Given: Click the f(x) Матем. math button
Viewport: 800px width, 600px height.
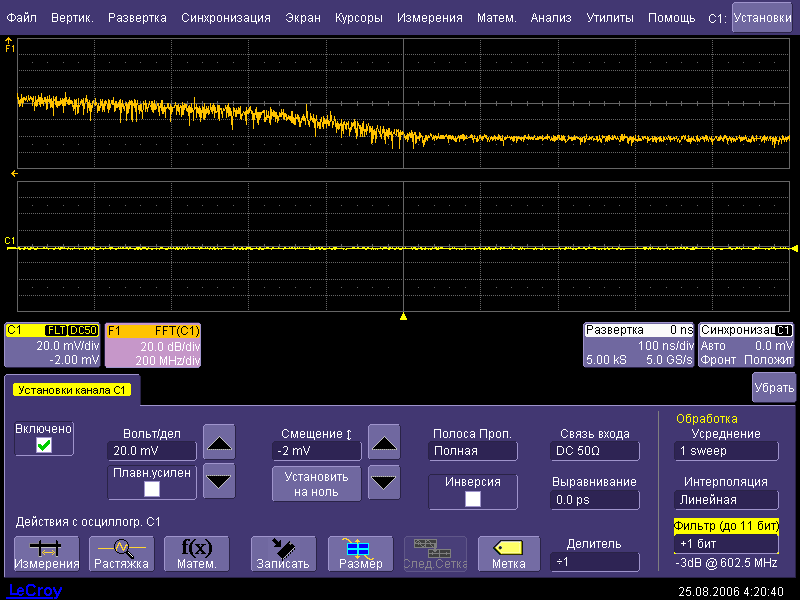Looking at the screenshot, I should tap(196, 553).
